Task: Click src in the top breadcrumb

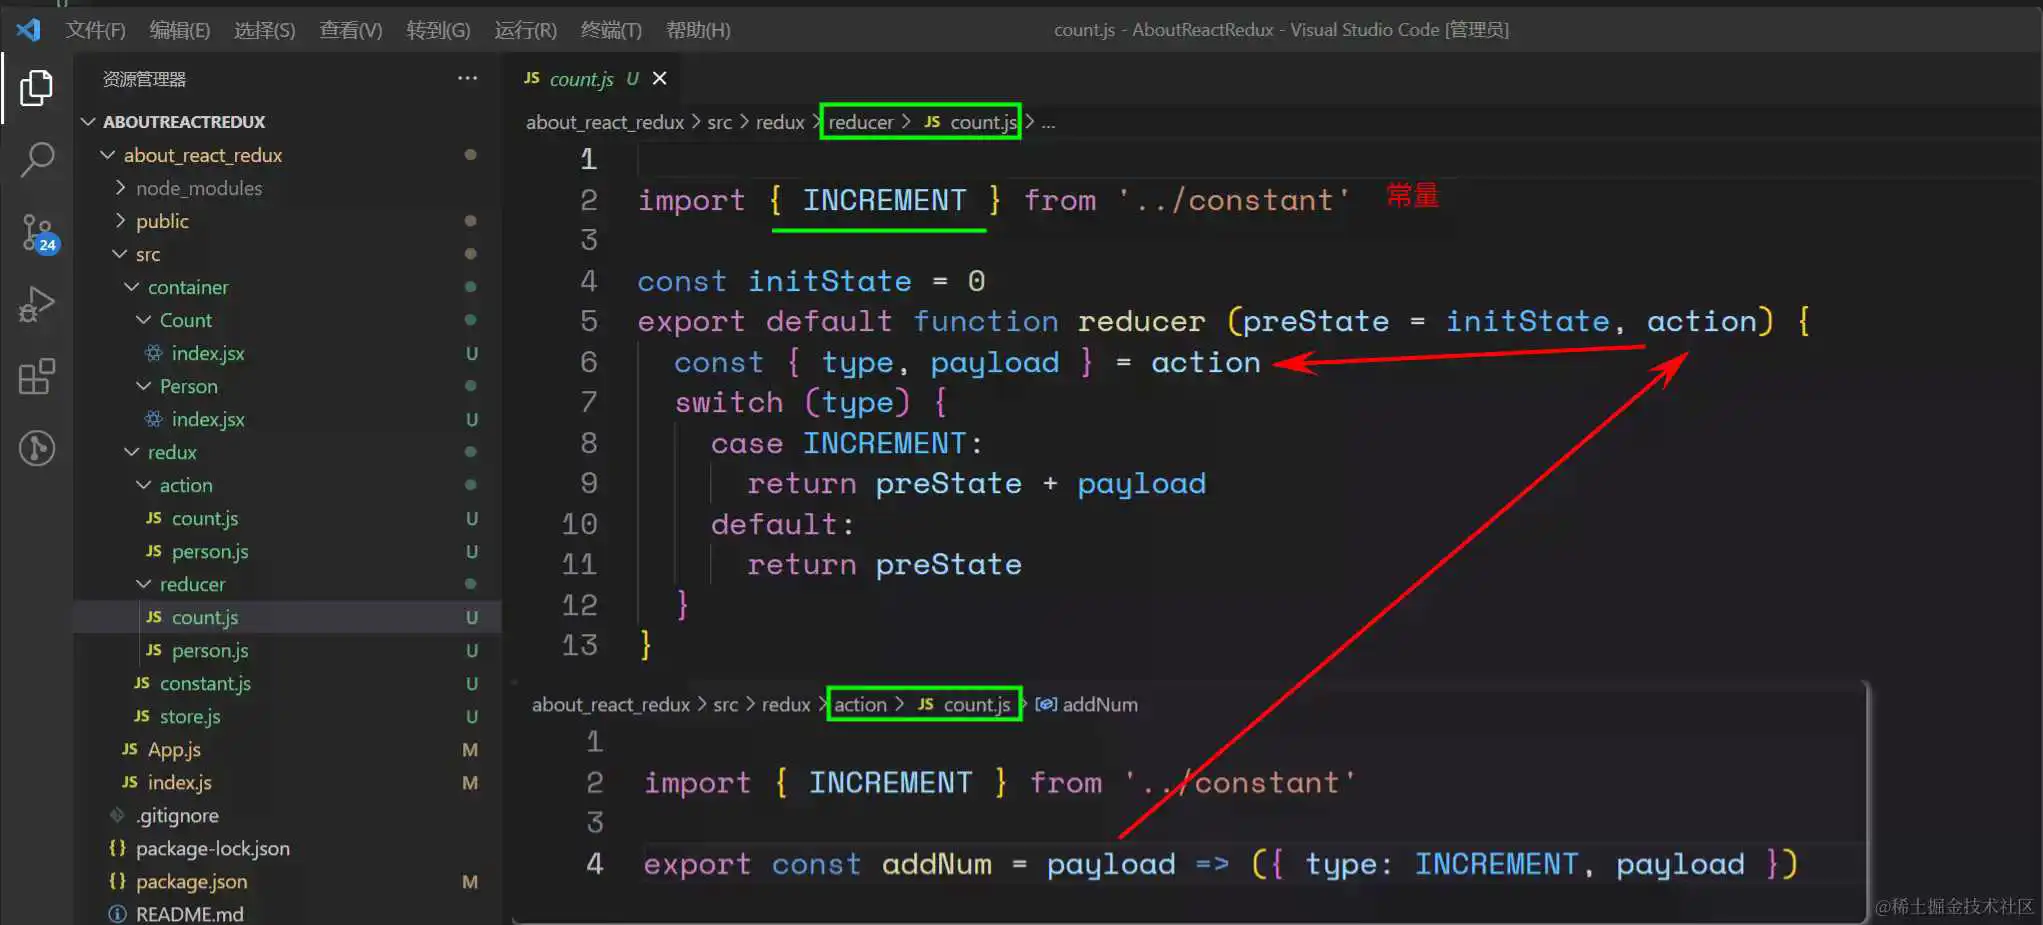Action: click(x=719, y=122)
